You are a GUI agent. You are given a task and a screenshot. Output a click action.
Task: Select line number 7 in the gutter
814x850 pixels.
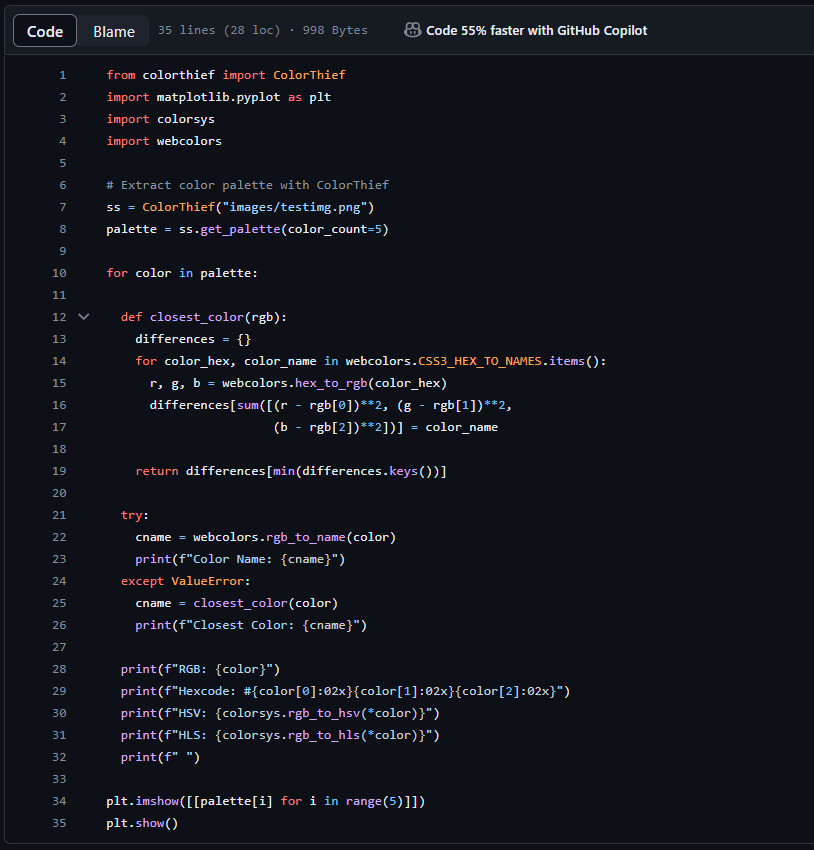[x=62, y=207]
